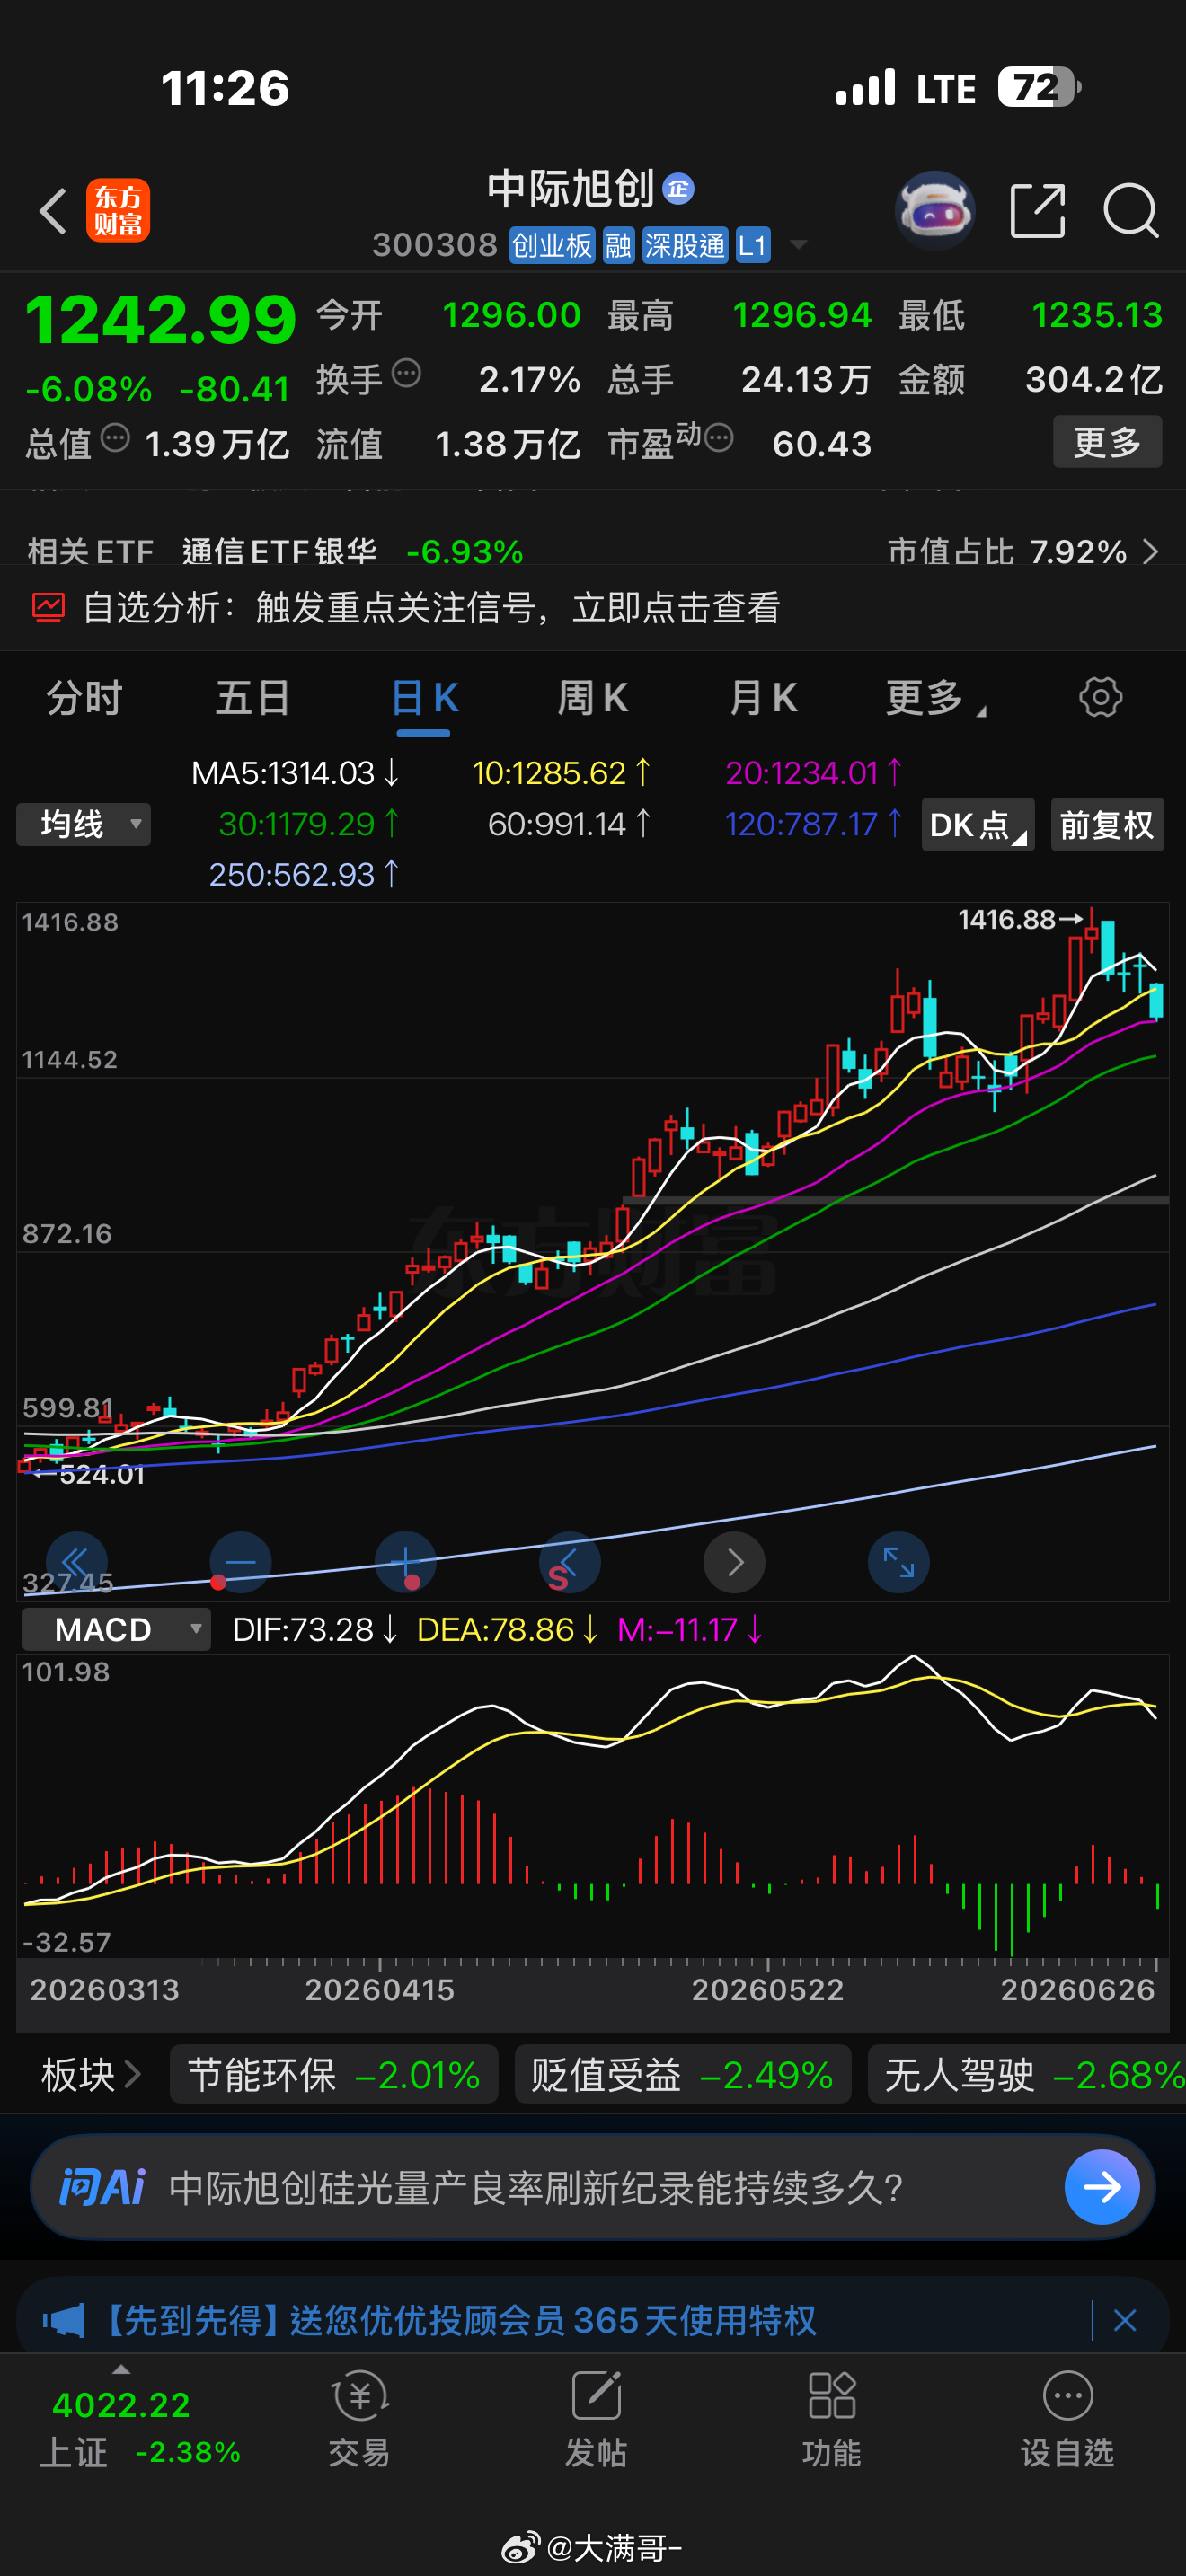The image size is (1186, 2576).
Task: Tap the megaphone promotion icon
Action: pos(63,2320)
